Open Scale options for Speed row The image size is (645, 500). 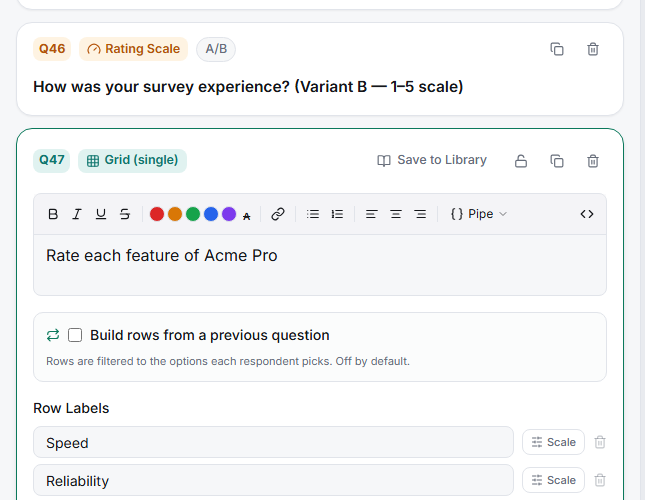pyautogui.click(x=553, y=442)
